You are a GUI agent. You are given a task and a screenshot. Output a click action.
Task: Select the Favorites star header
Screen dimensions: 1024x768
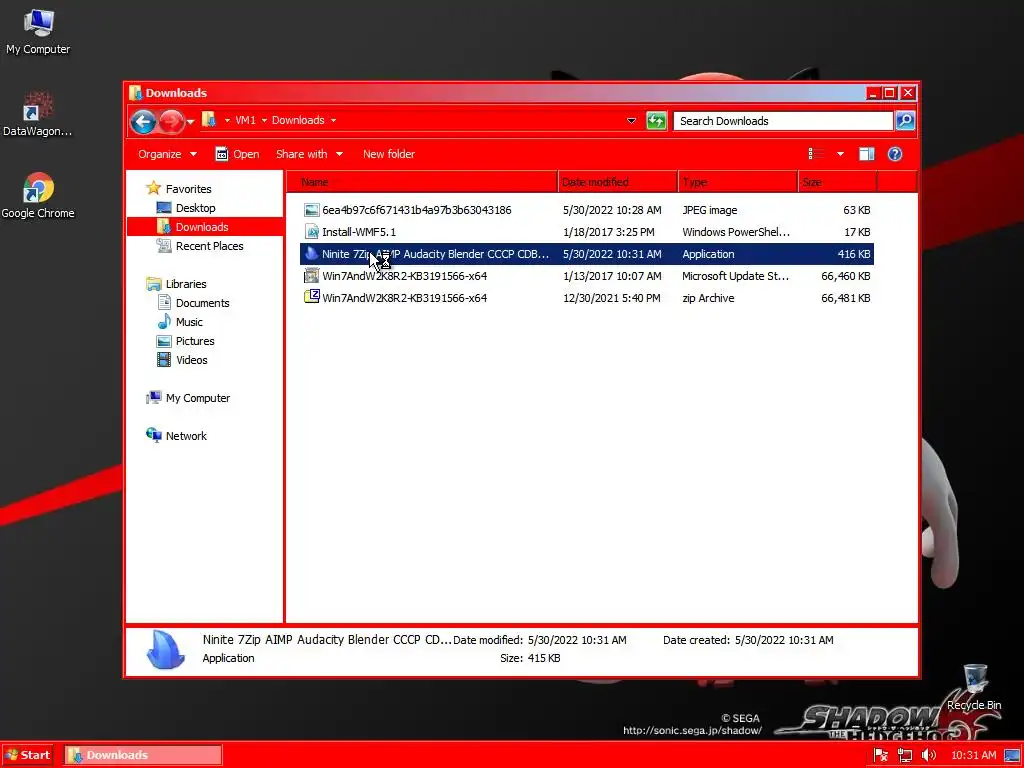coord(179,189)
